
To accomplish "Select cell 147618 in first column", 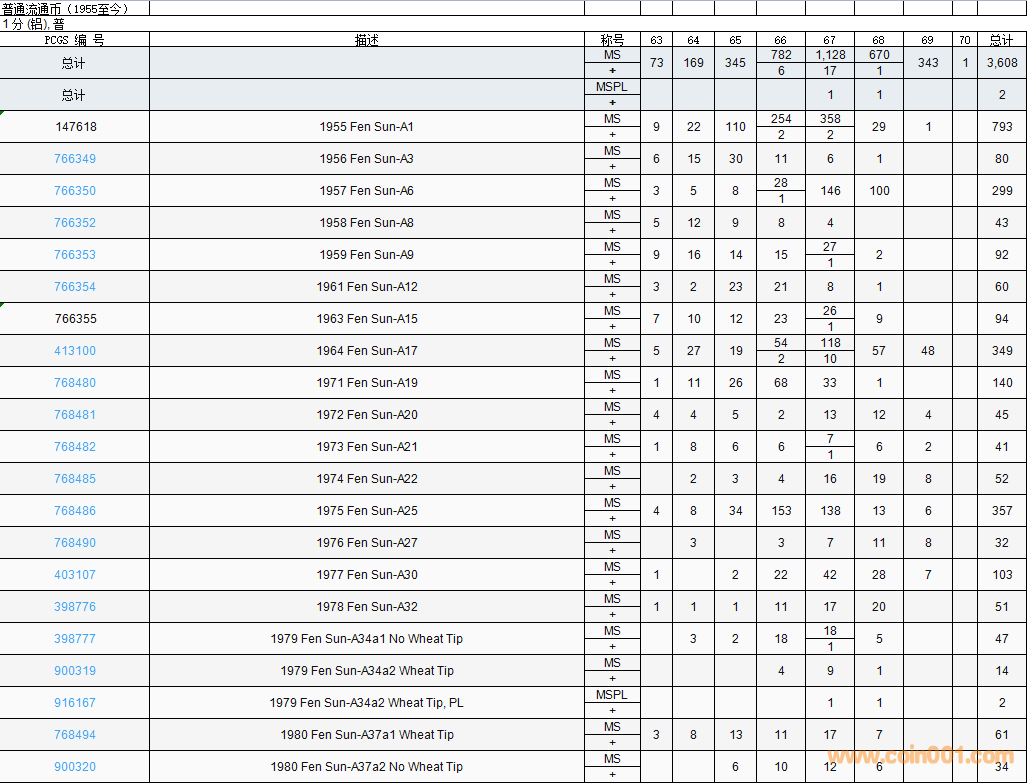I will pos(75,127).
